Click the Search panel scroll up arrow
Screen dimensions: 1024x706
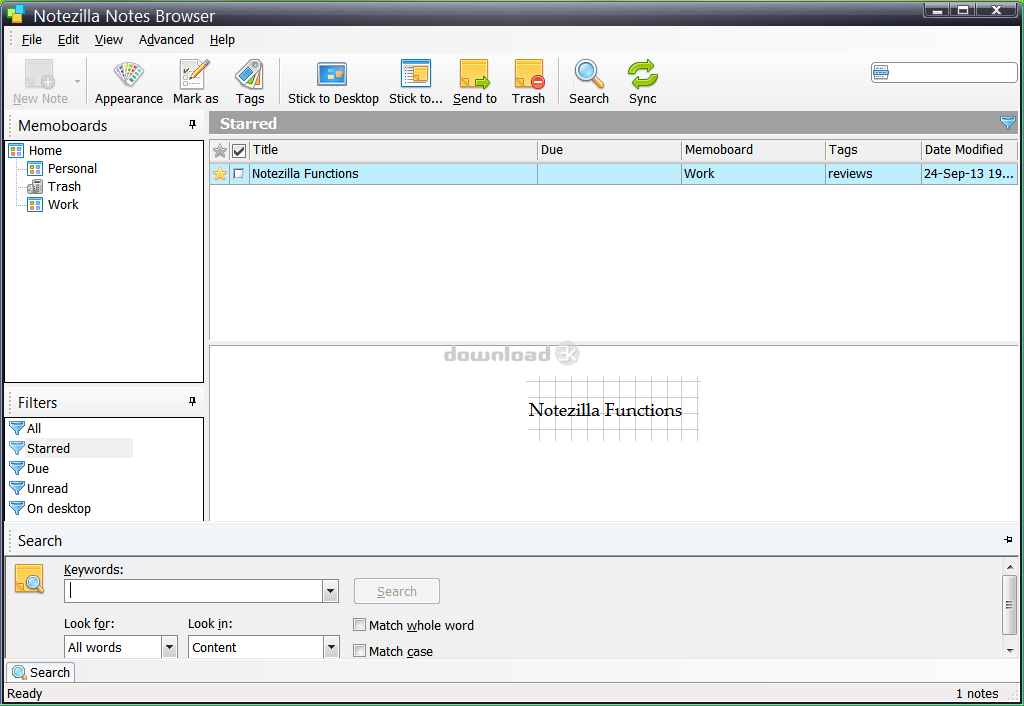[1010, 567]
